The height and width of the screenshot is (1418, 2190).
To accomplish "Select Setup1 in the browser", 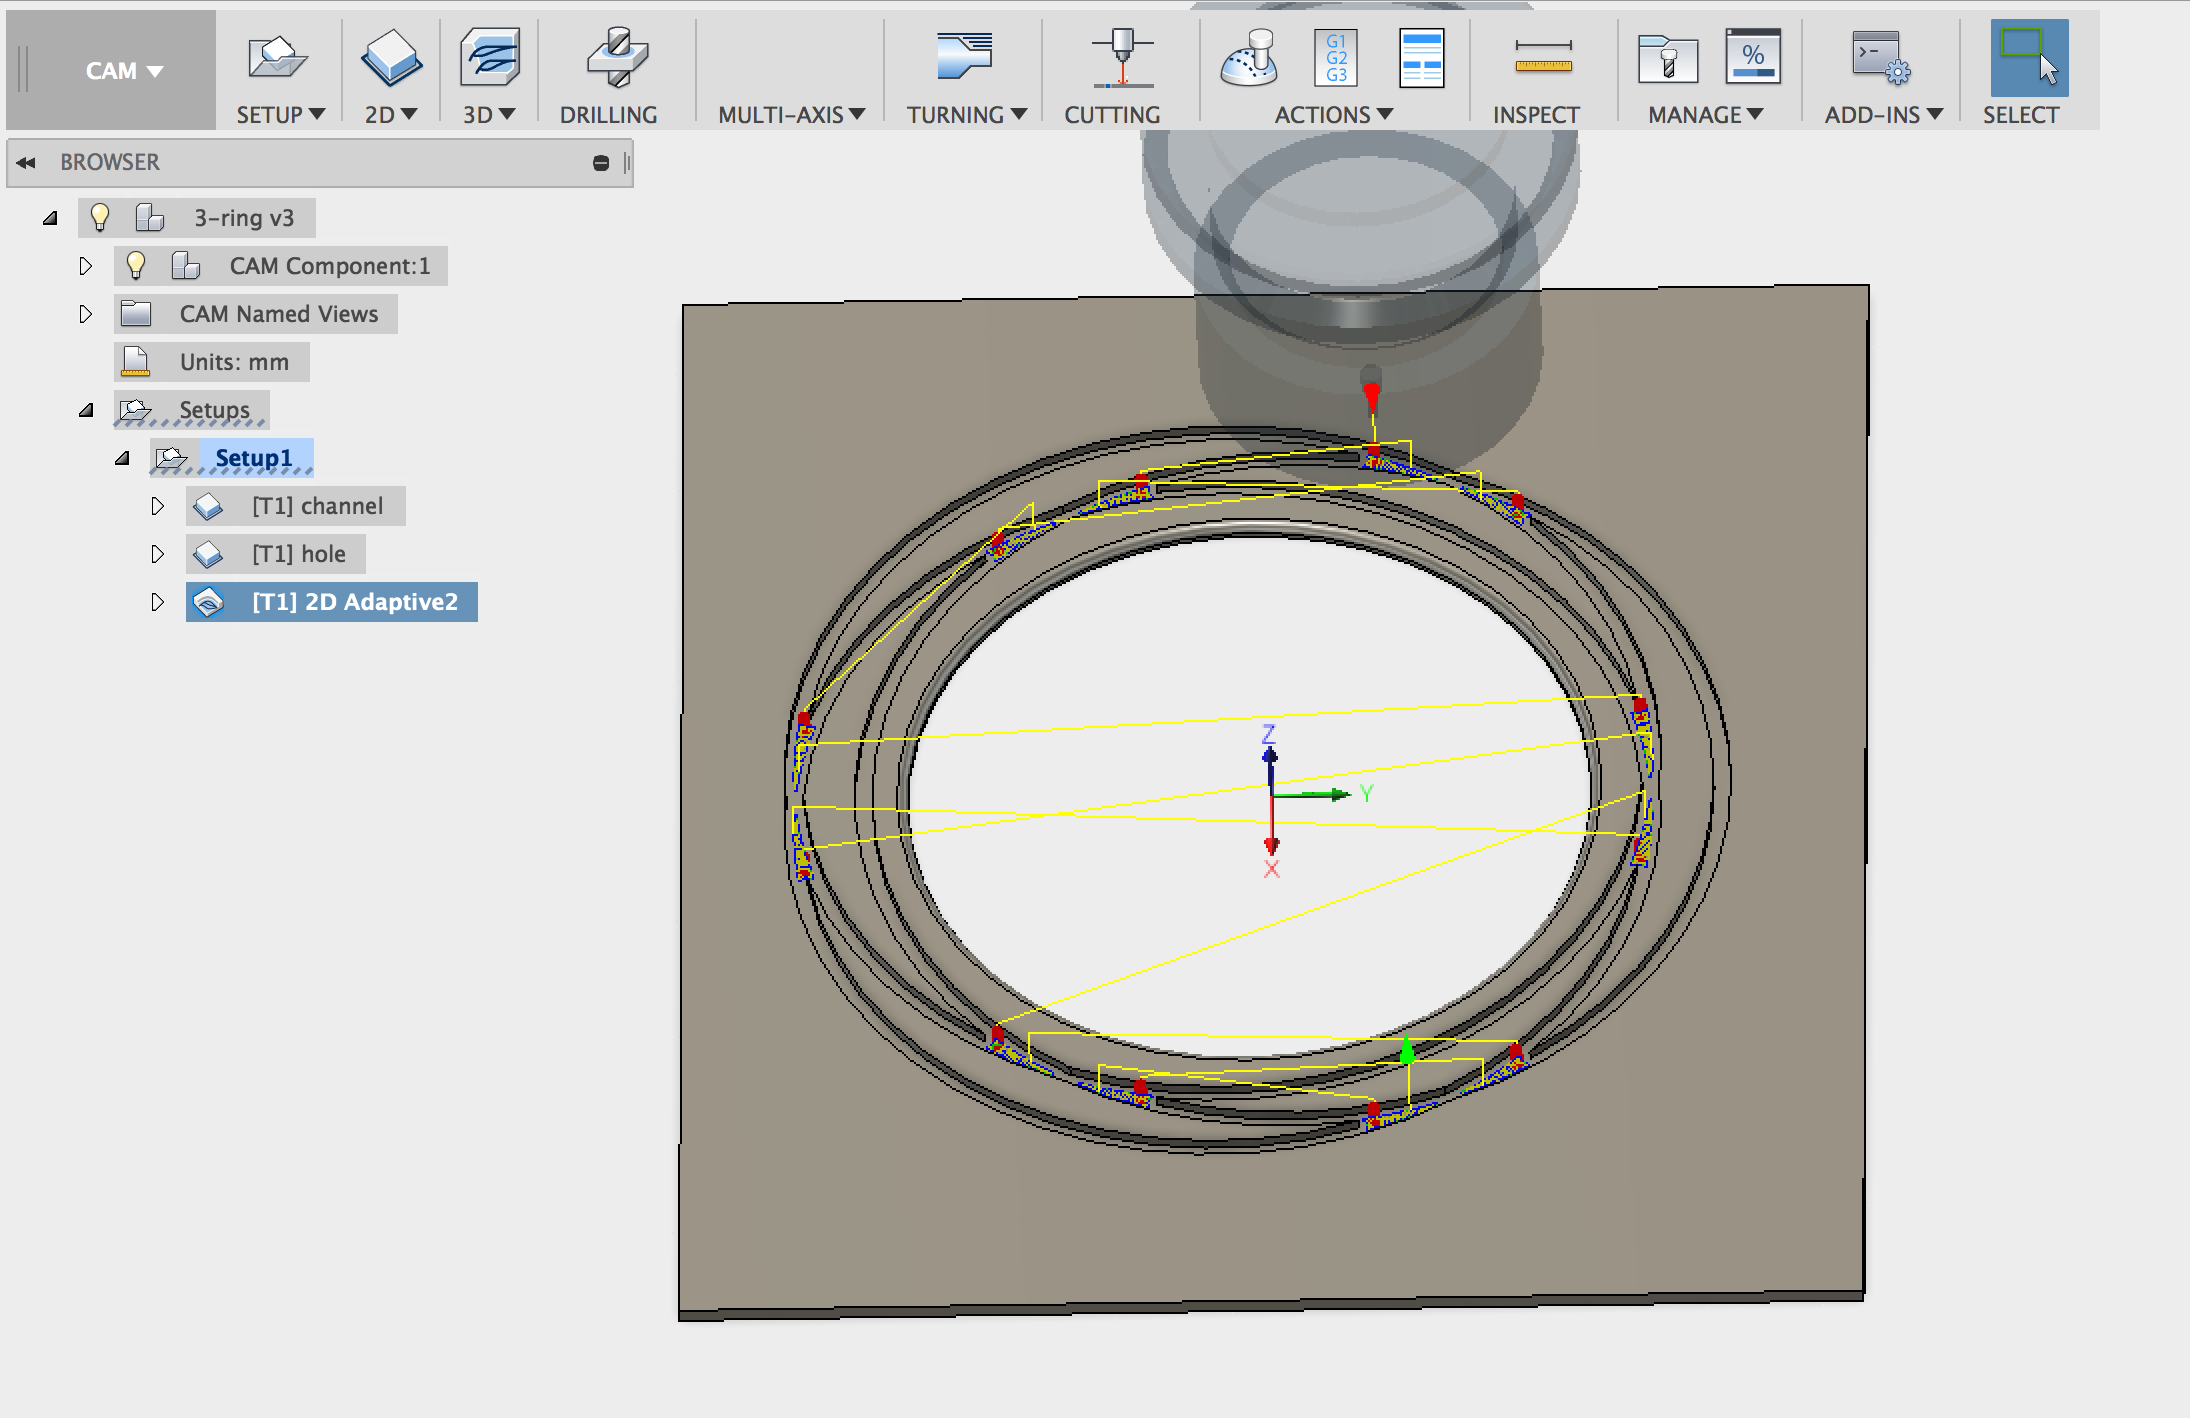I will click(254, 458).
